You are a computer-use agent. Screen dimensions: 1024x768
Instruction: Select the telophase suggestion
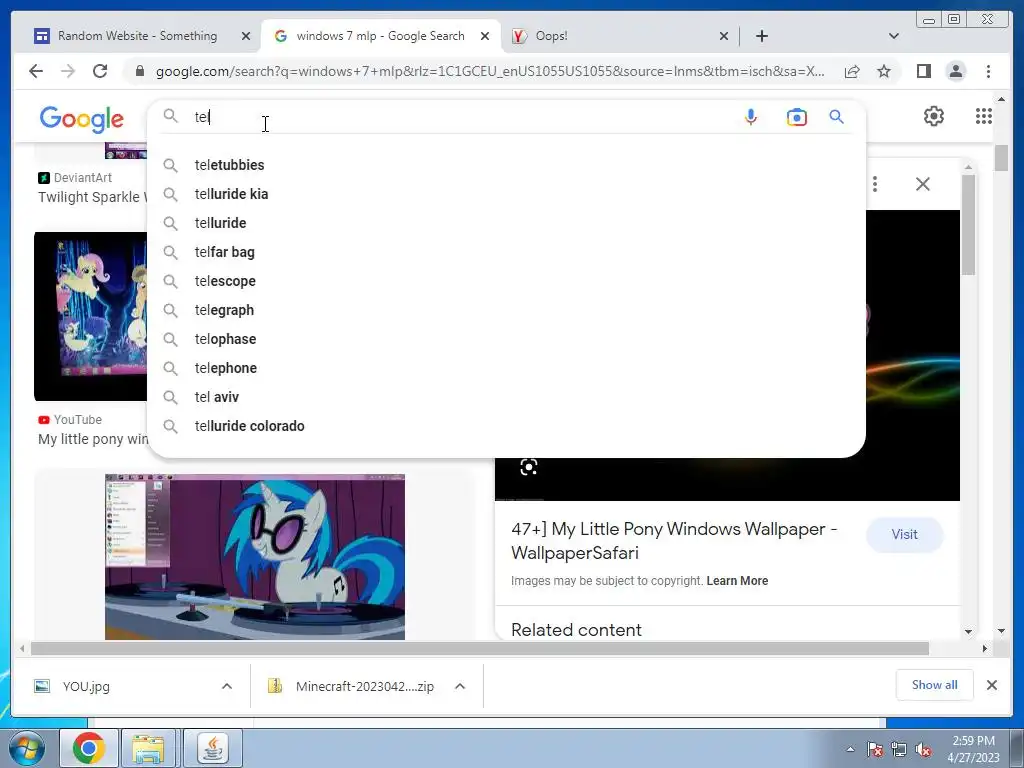[506, 339]
